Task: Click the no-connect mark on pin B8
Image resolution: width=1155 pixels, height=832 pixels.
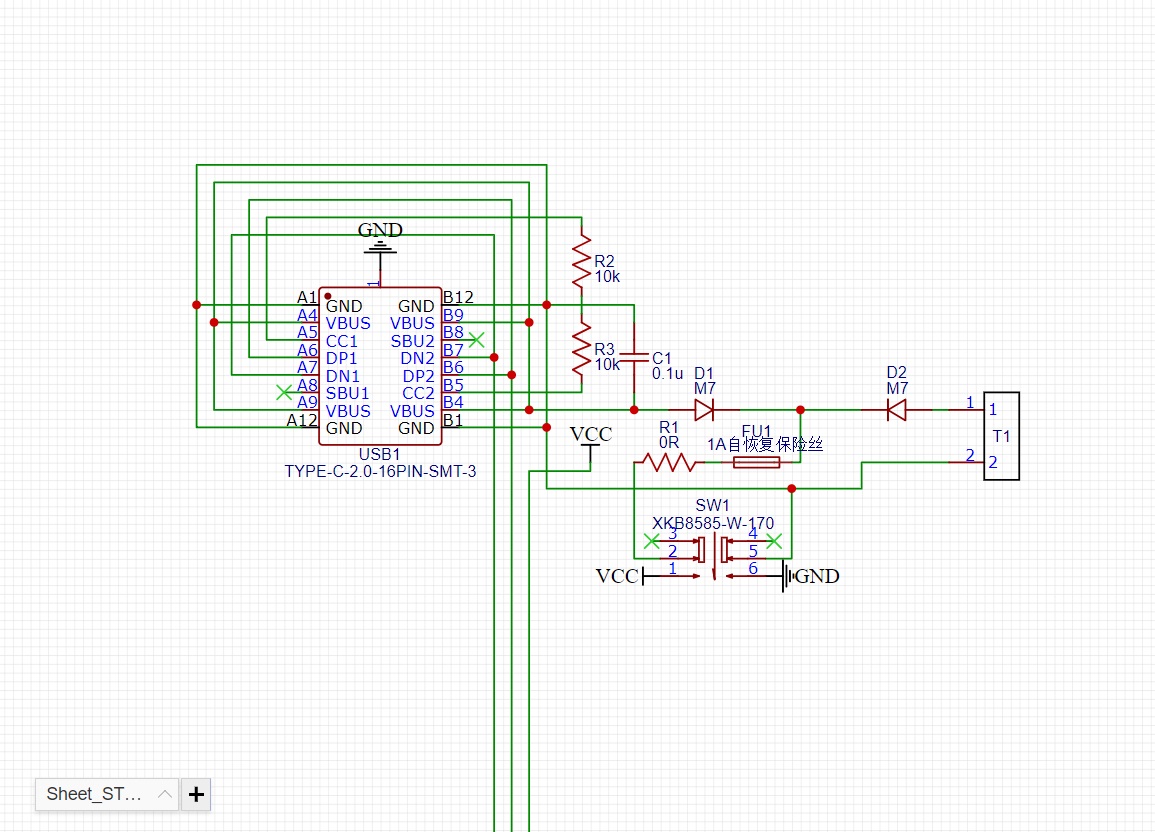Action: click(477, 339)
